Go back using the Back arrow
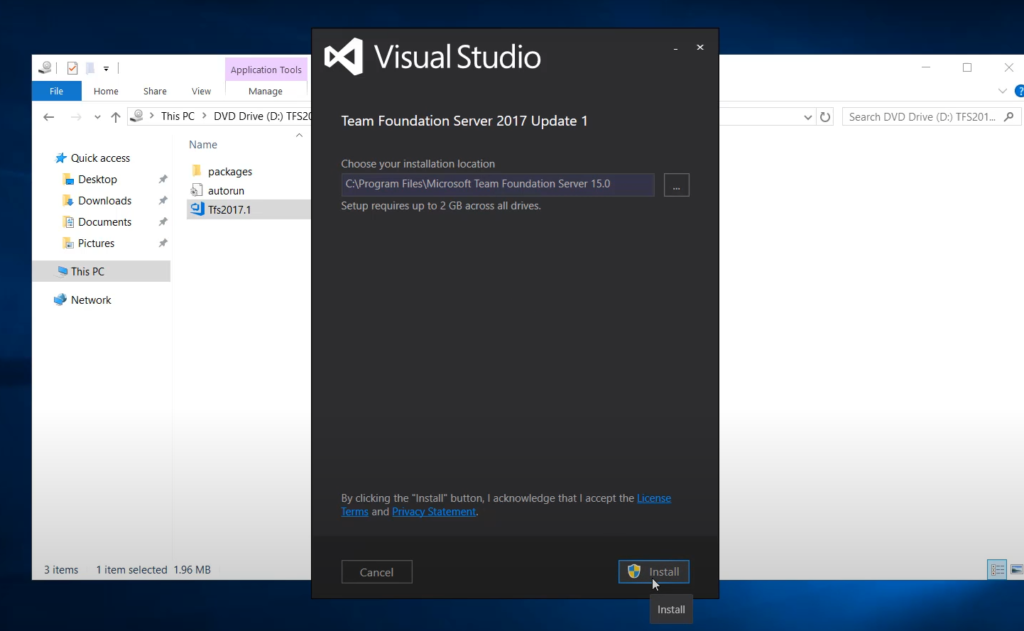1024x631 pixels. 49,117
